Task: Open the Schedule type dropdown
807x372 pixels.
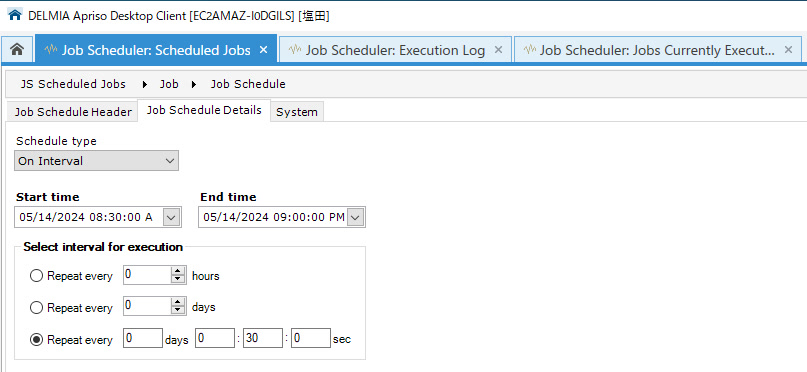Action: tap(96, 161)
